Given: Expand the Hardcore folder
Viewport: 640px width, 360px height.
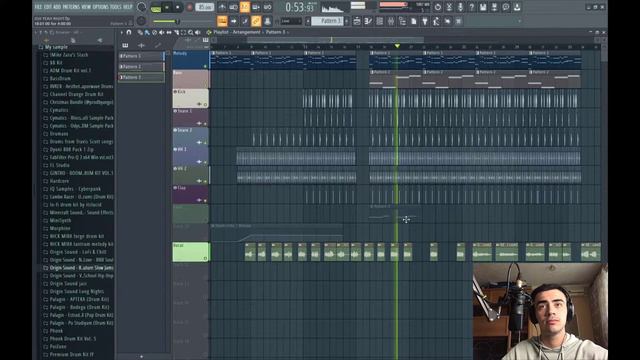Looking at the screenshot, I should (x=59, y=181).
